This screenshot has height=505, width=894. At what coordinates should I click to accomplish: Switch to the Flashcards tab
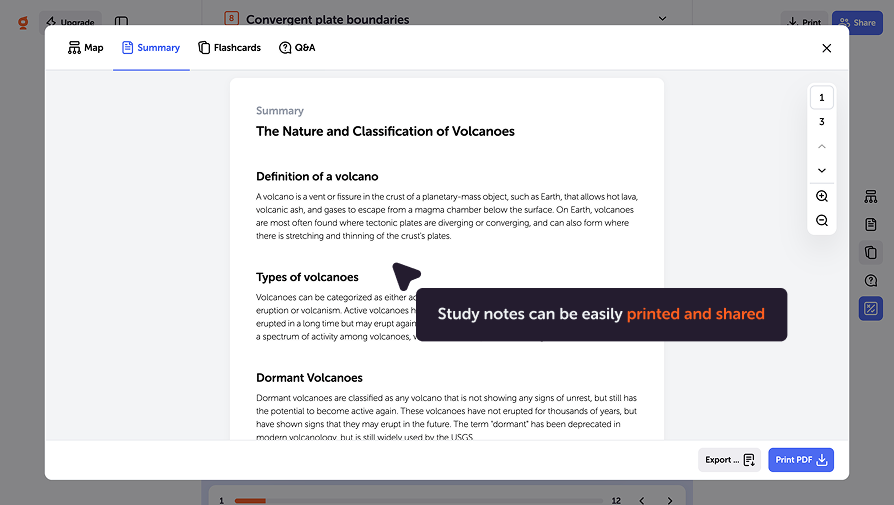pos(229,48)
